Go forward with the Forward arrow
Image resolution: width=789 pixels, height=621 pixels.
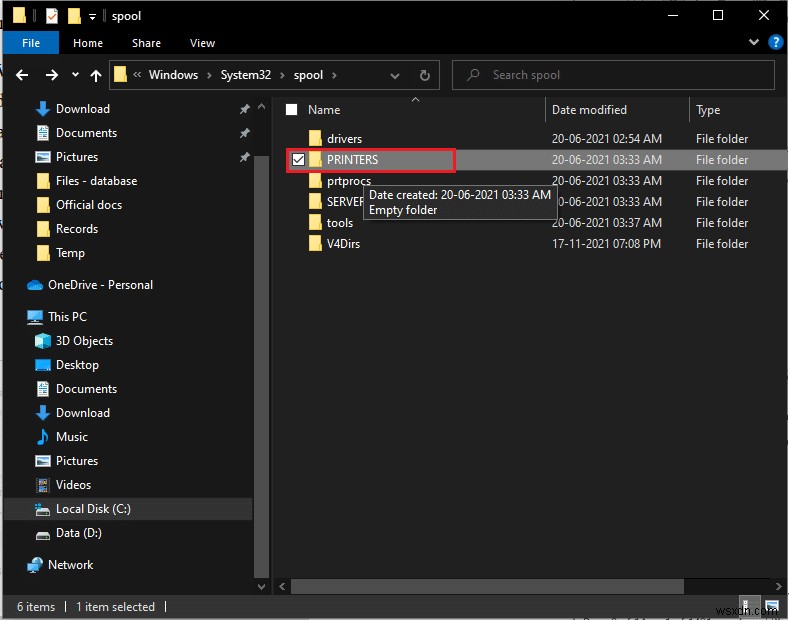(x=51, y=75)
